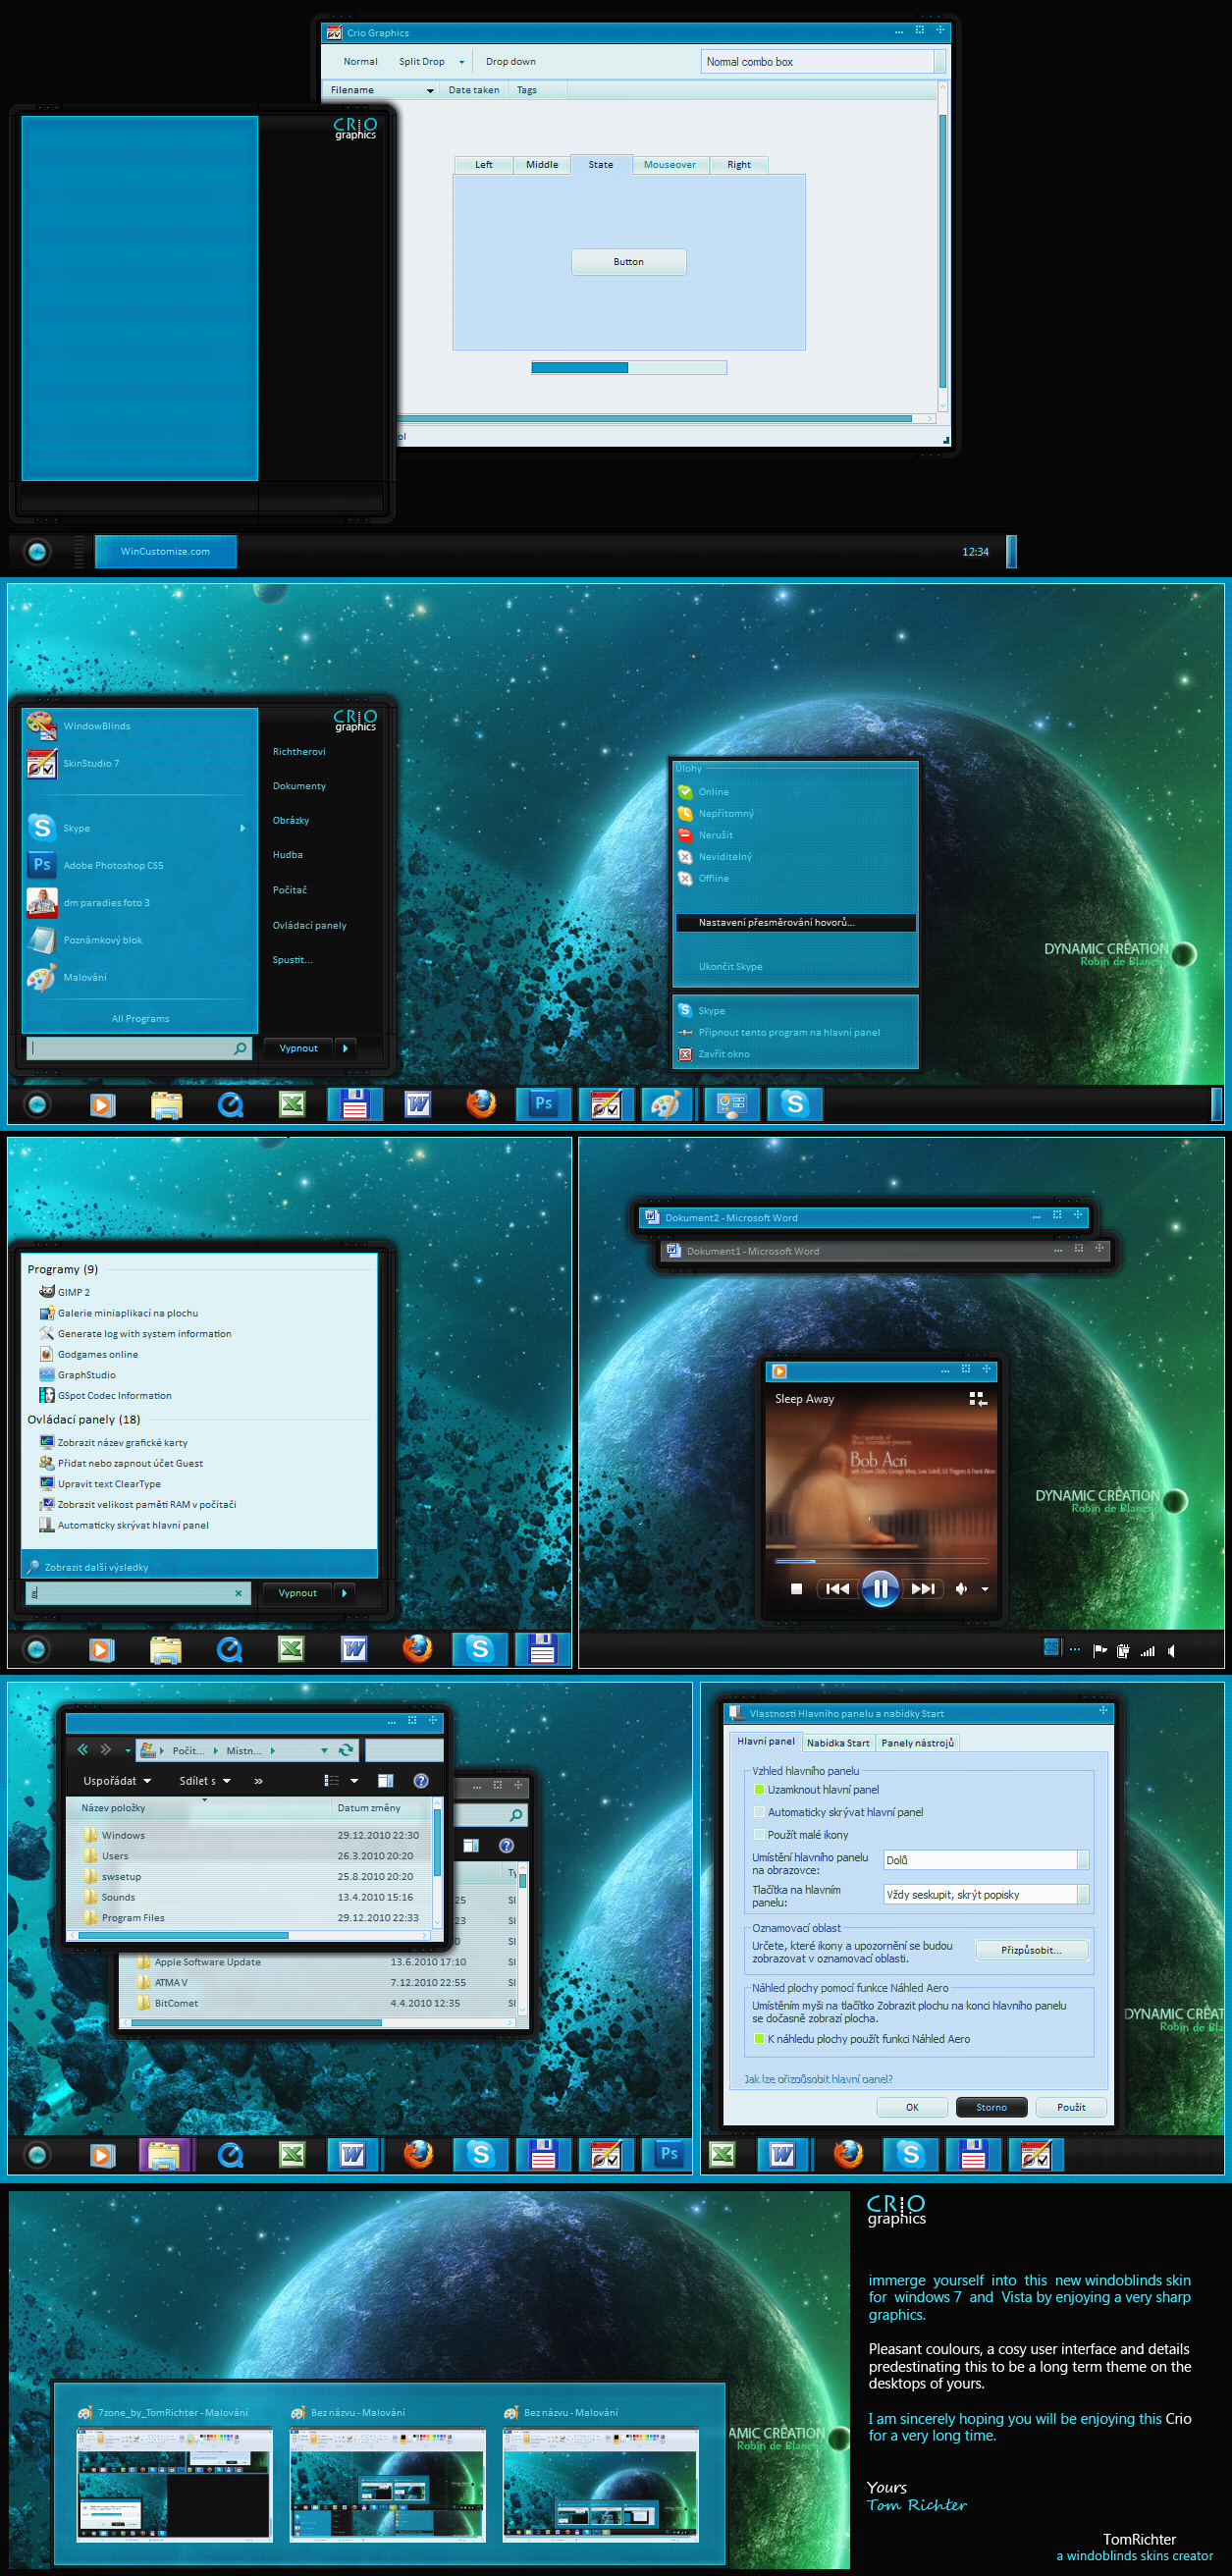Expand the Skype submenu arrow in start menu
Image resolution: width=1232 pixels, height=2576 pixels.
(x=243, y=828)
